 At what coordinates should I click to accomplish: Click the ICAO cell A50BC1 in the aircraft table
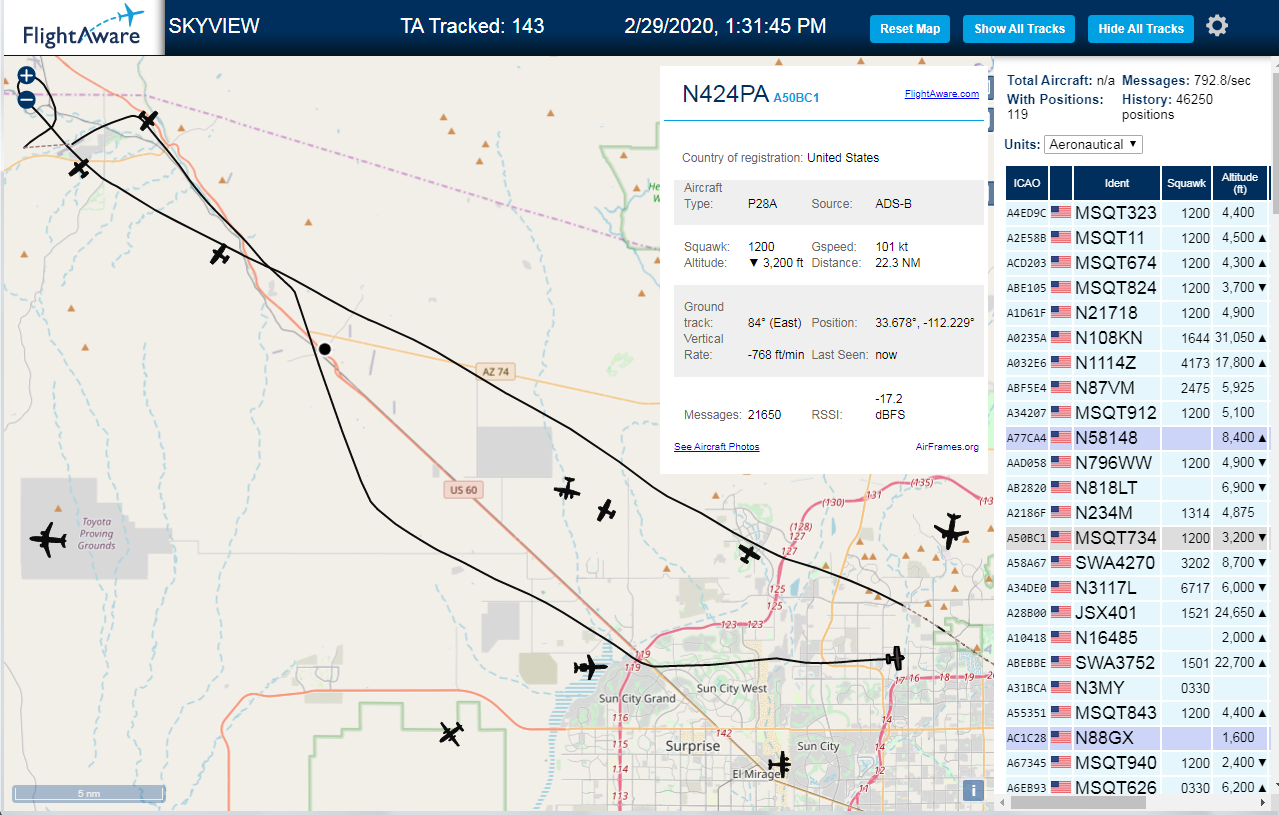[x=1027, y=538]
